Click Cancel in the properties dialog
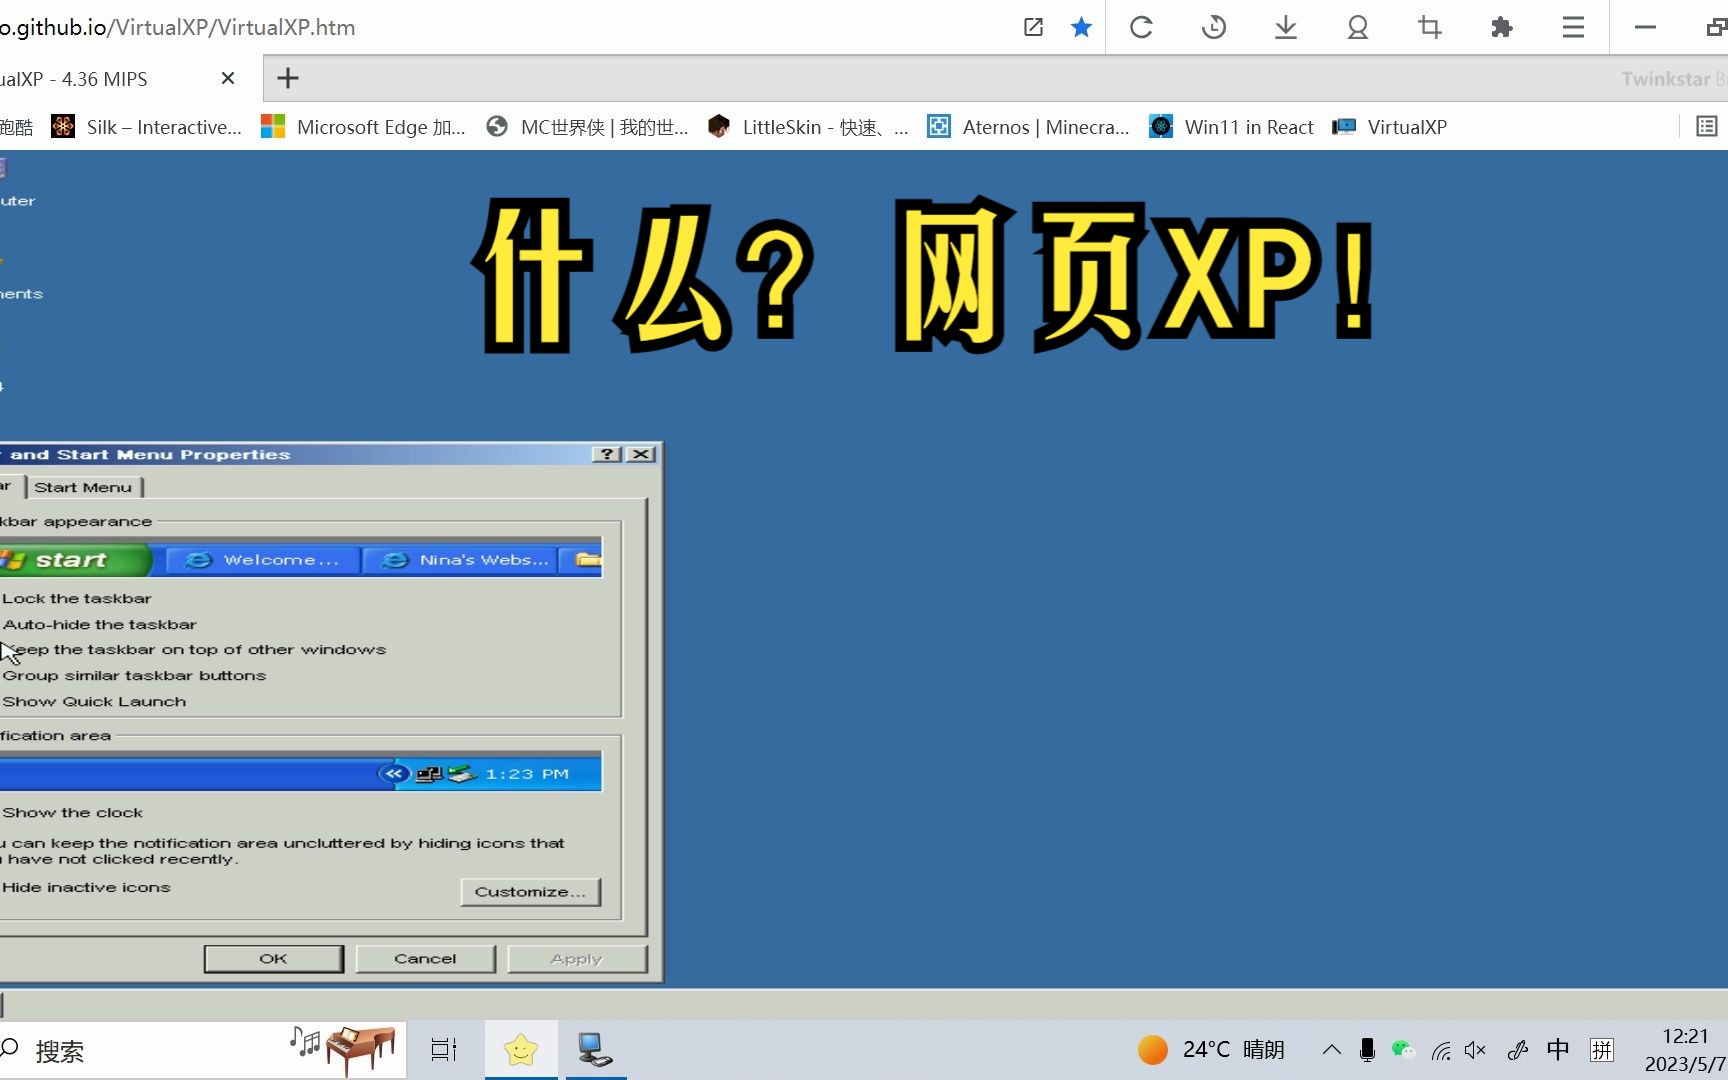1728x1080 pixels. 426,958
